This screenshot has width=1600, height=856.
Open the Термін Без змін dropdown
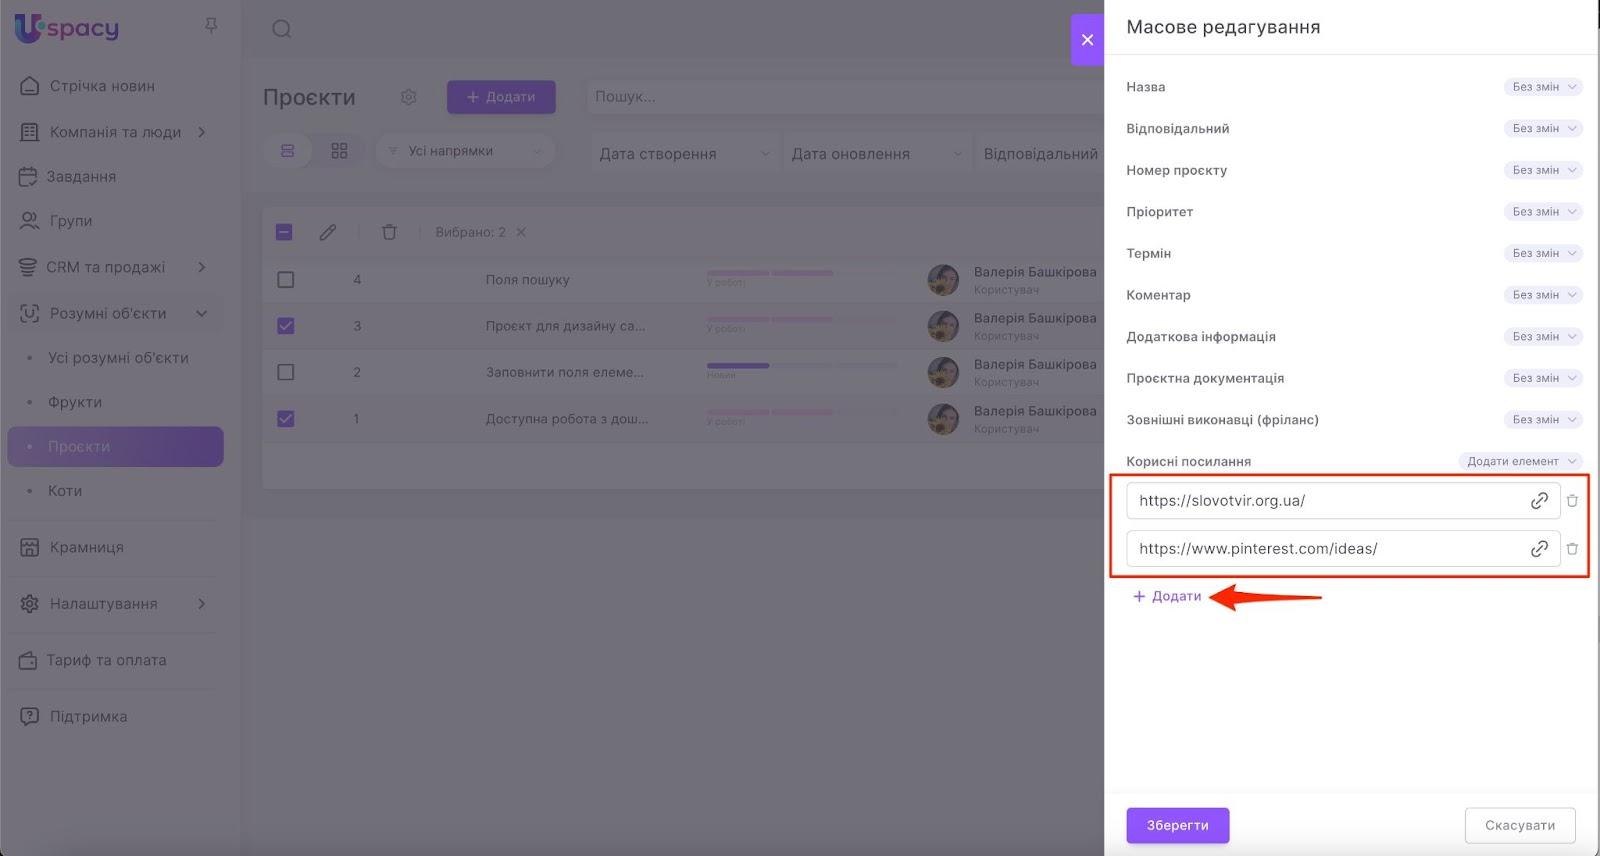(1543, 253)
